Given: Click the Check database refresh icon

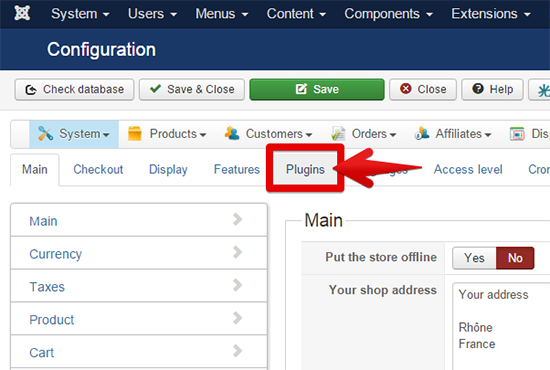Looking at the screenshot, I should pos(31,90).
